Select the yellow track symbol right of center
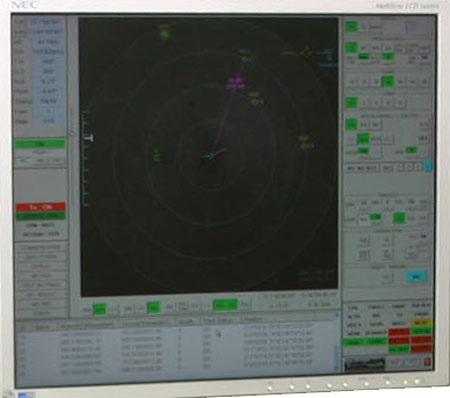 pos(307,142)
